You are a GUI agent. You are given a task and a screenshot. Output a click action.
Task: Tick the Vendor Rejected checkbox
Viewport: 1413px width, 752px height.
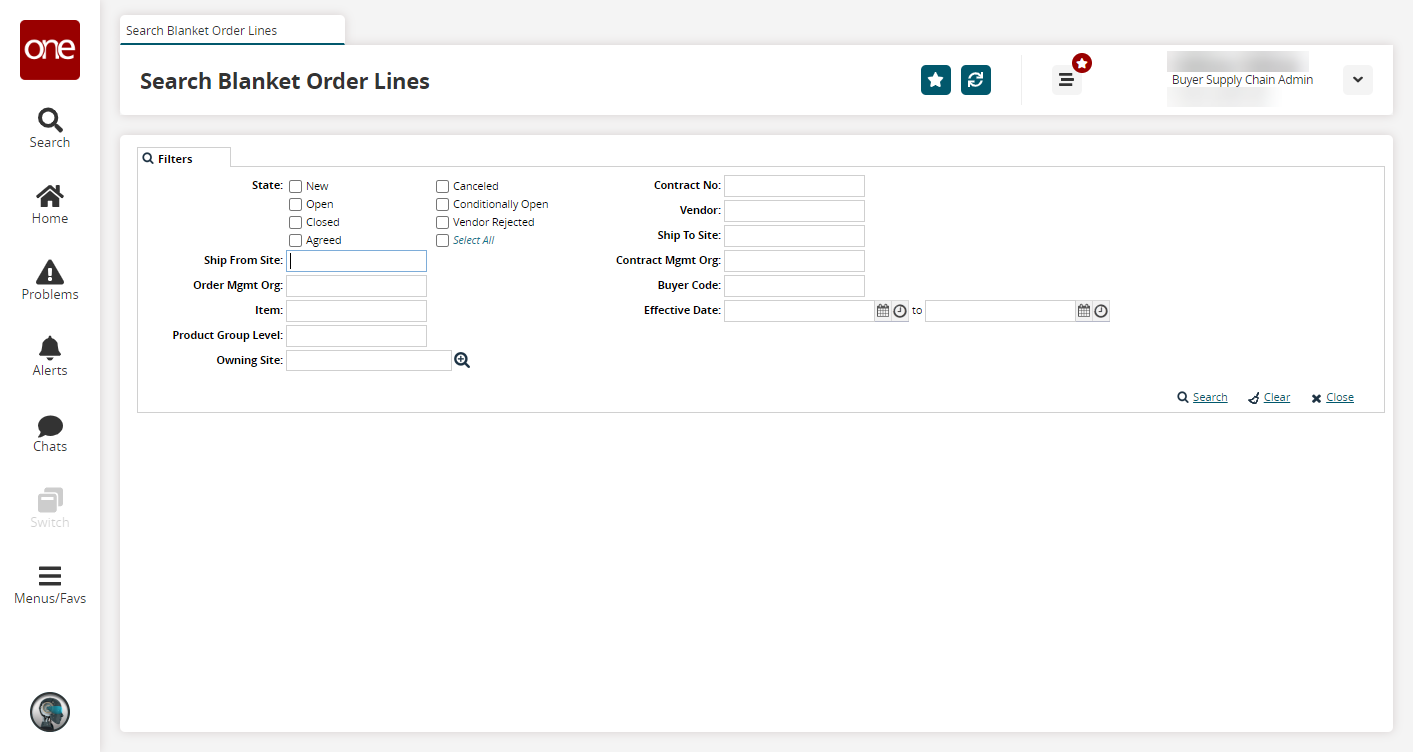pyautogui.click(x=442, y=222)
